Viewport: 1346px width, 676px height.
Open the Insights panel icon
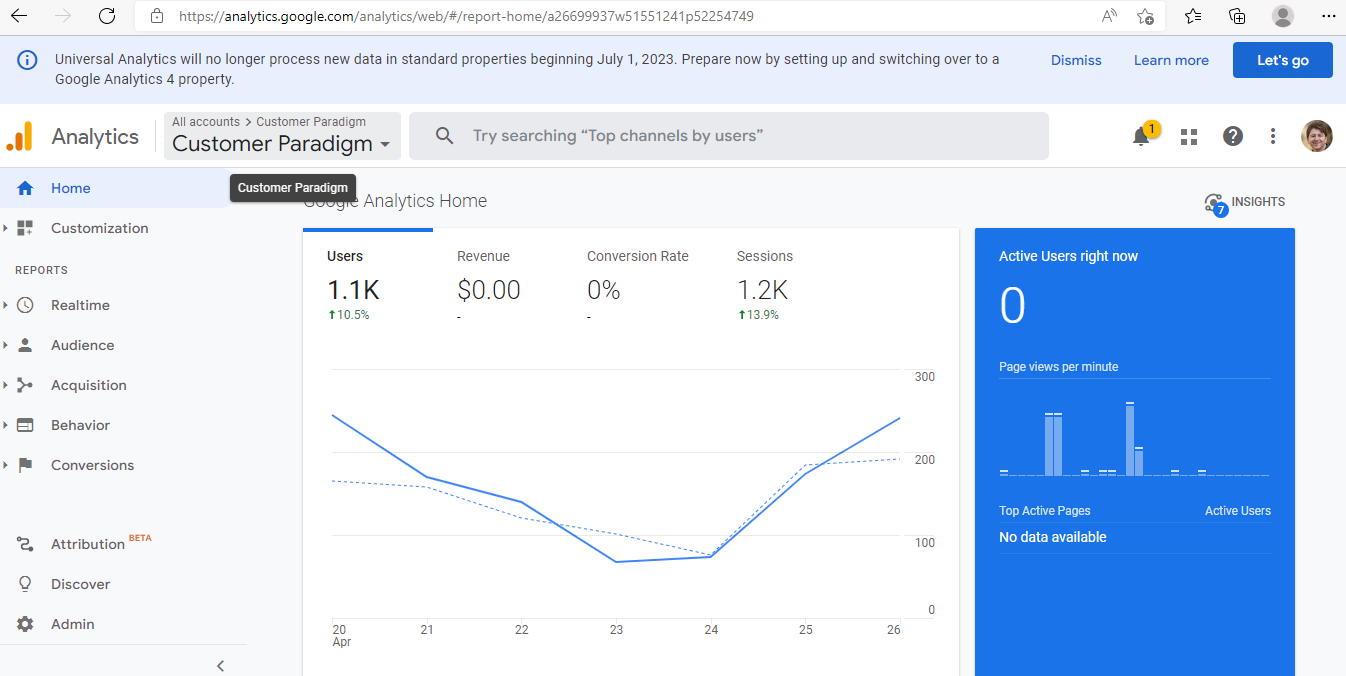1215,203
